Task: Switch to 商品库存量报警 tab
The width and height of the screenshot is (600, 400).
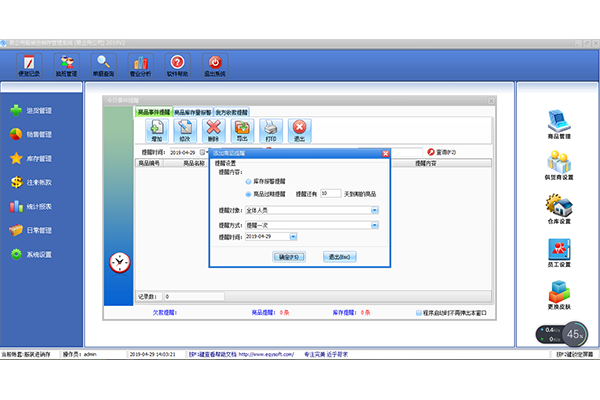Action: [x=193, y=112]
